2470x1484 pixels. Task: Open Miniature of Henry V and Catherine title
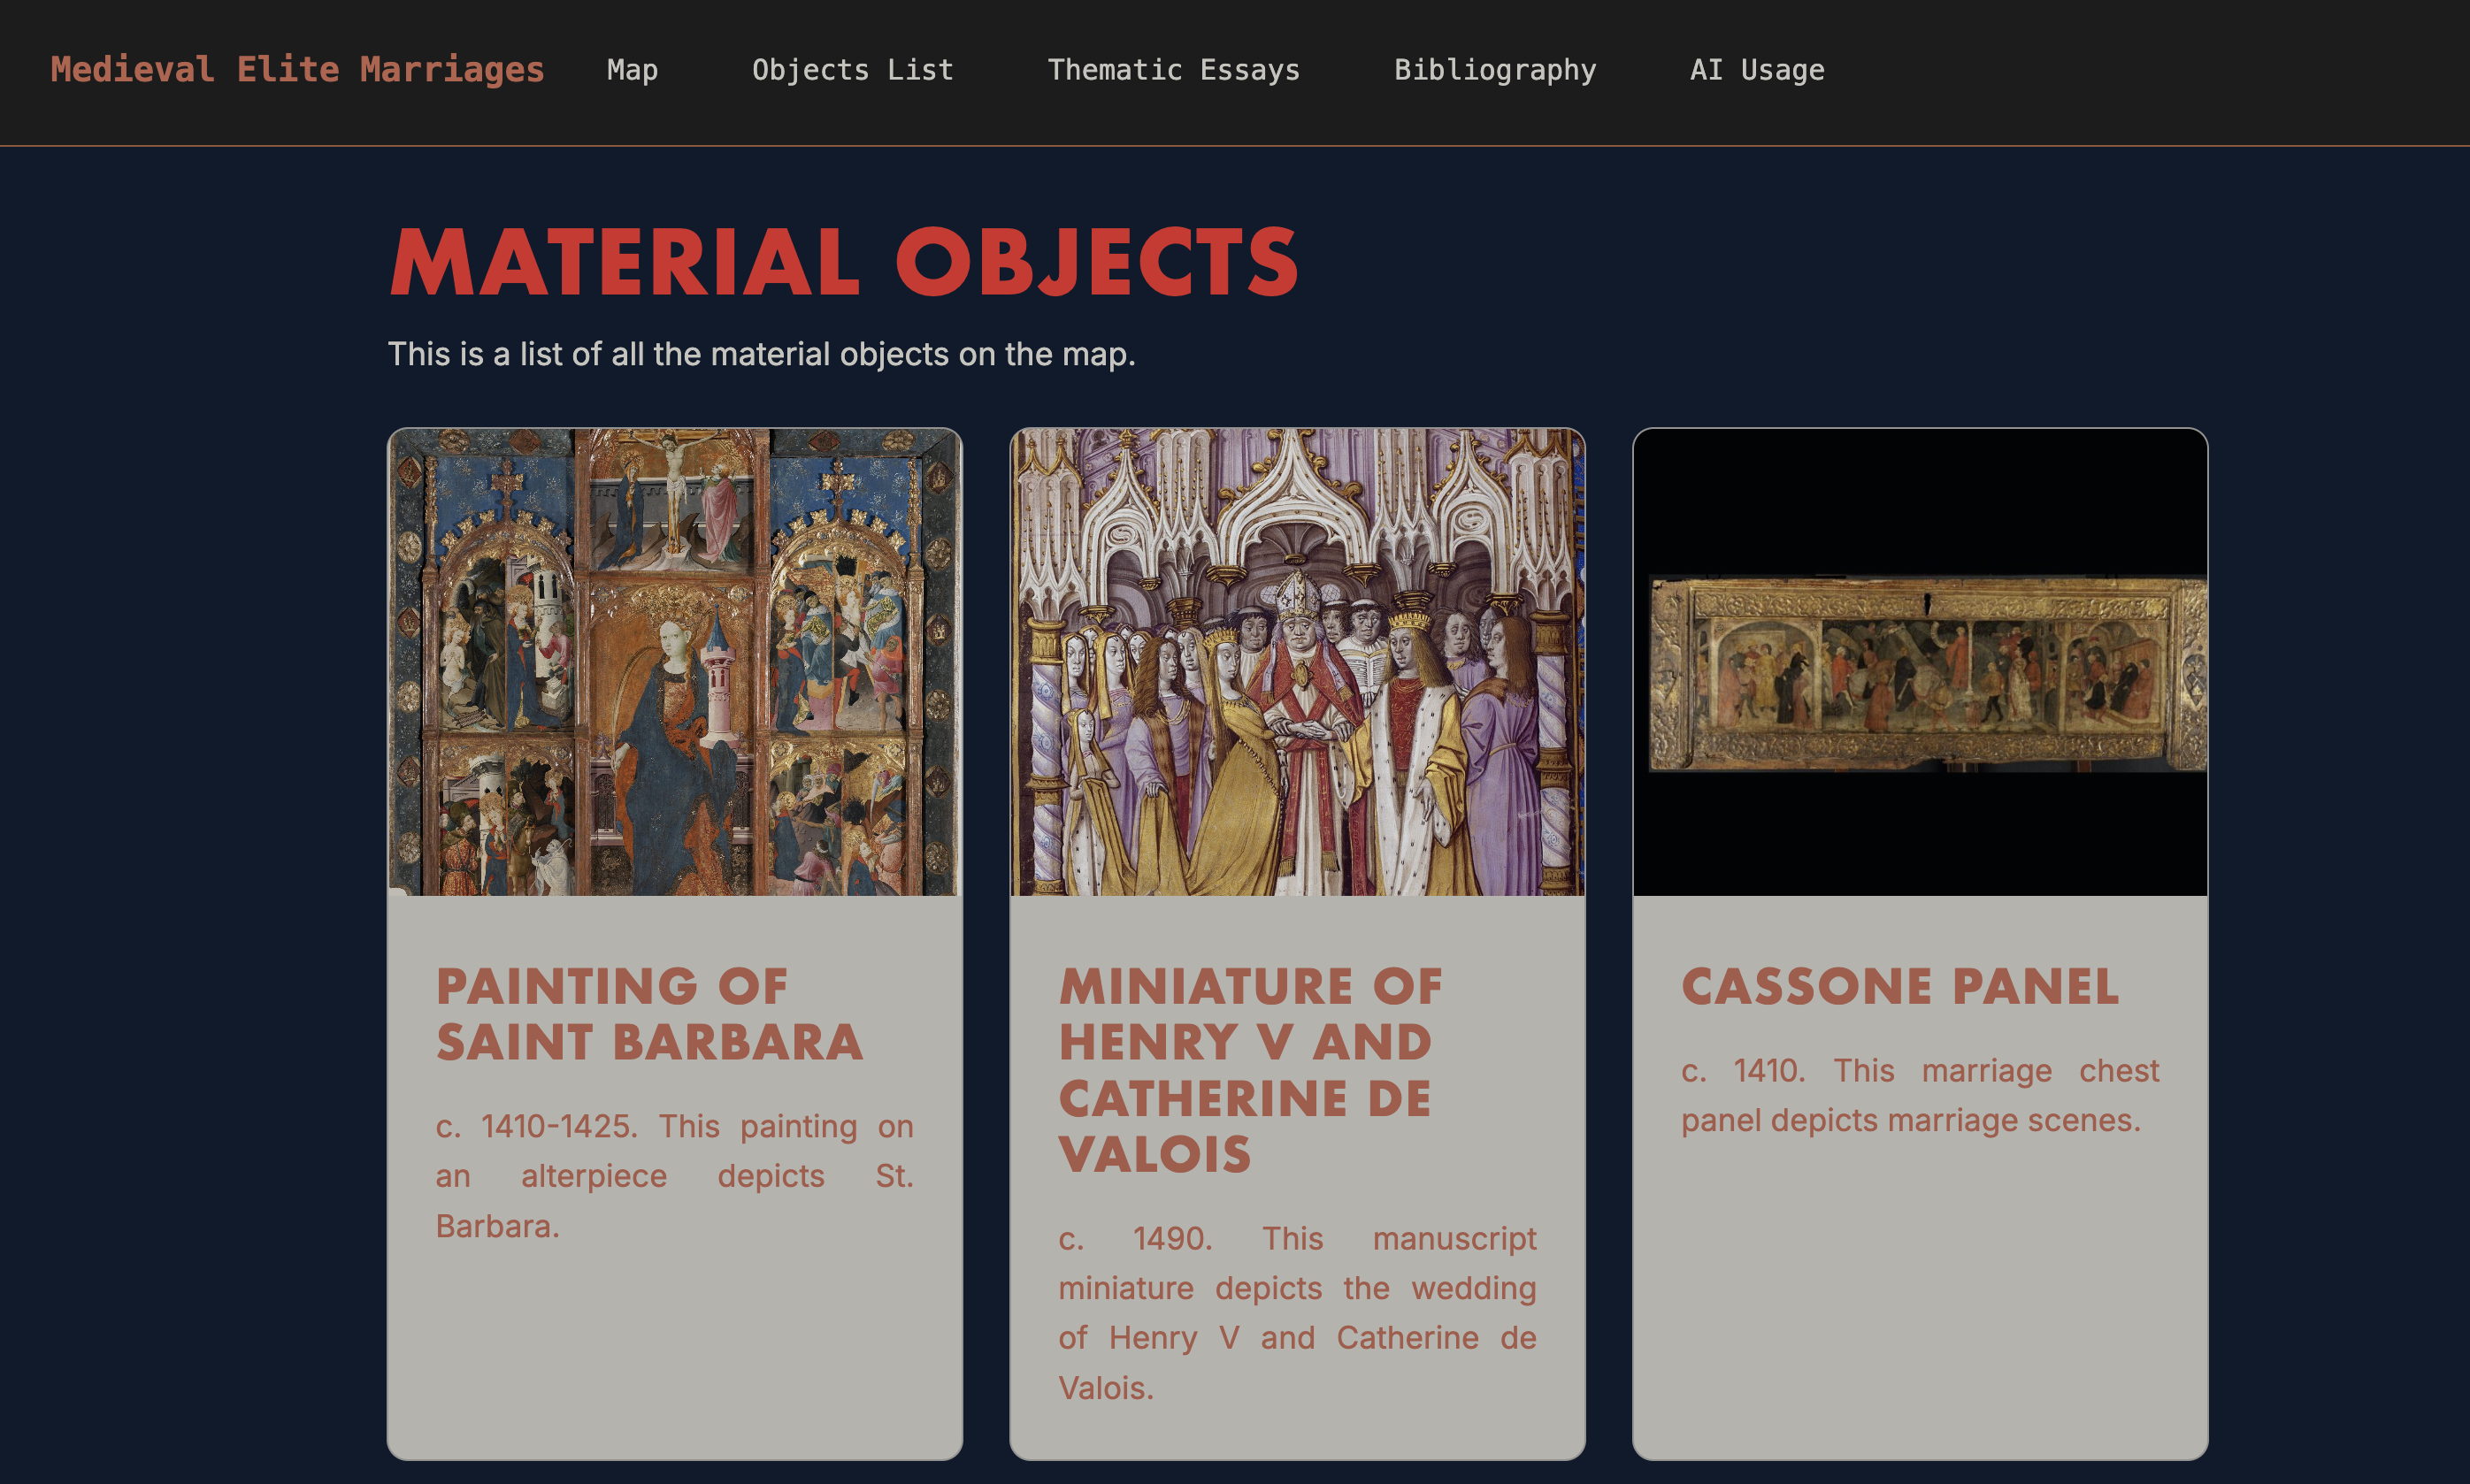tap(1250, 1070)
